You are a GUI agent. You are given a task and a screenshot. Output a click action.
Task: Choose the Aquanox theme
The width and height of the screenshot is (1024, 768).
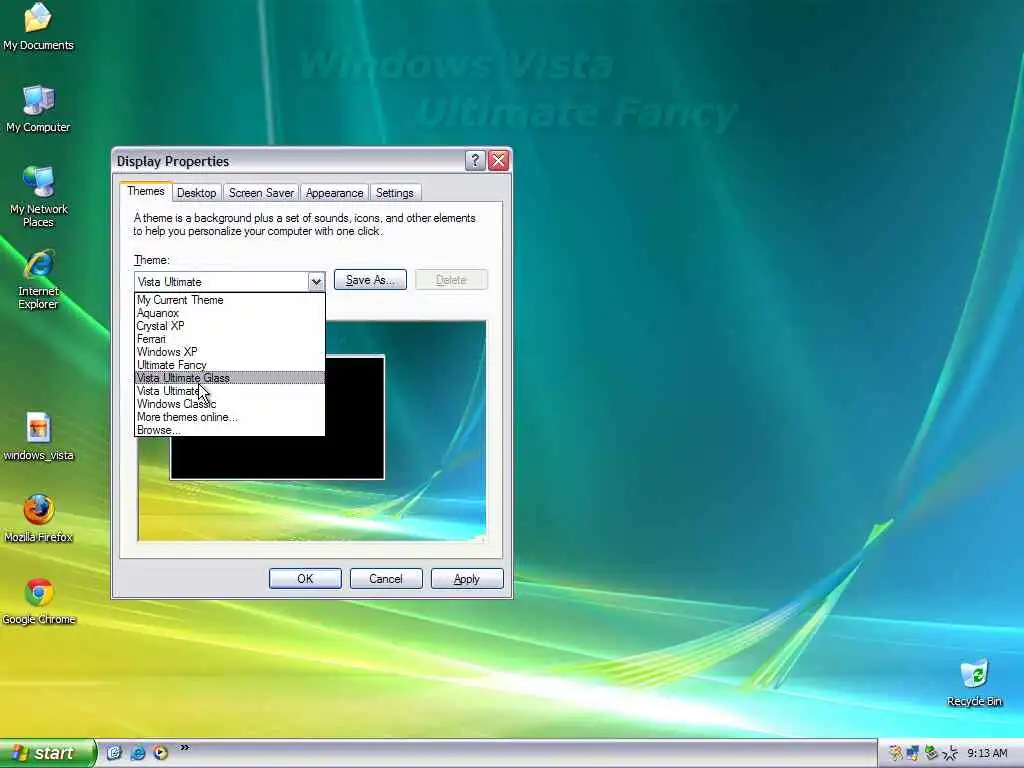pyautogui.click(x=229, y=313)
